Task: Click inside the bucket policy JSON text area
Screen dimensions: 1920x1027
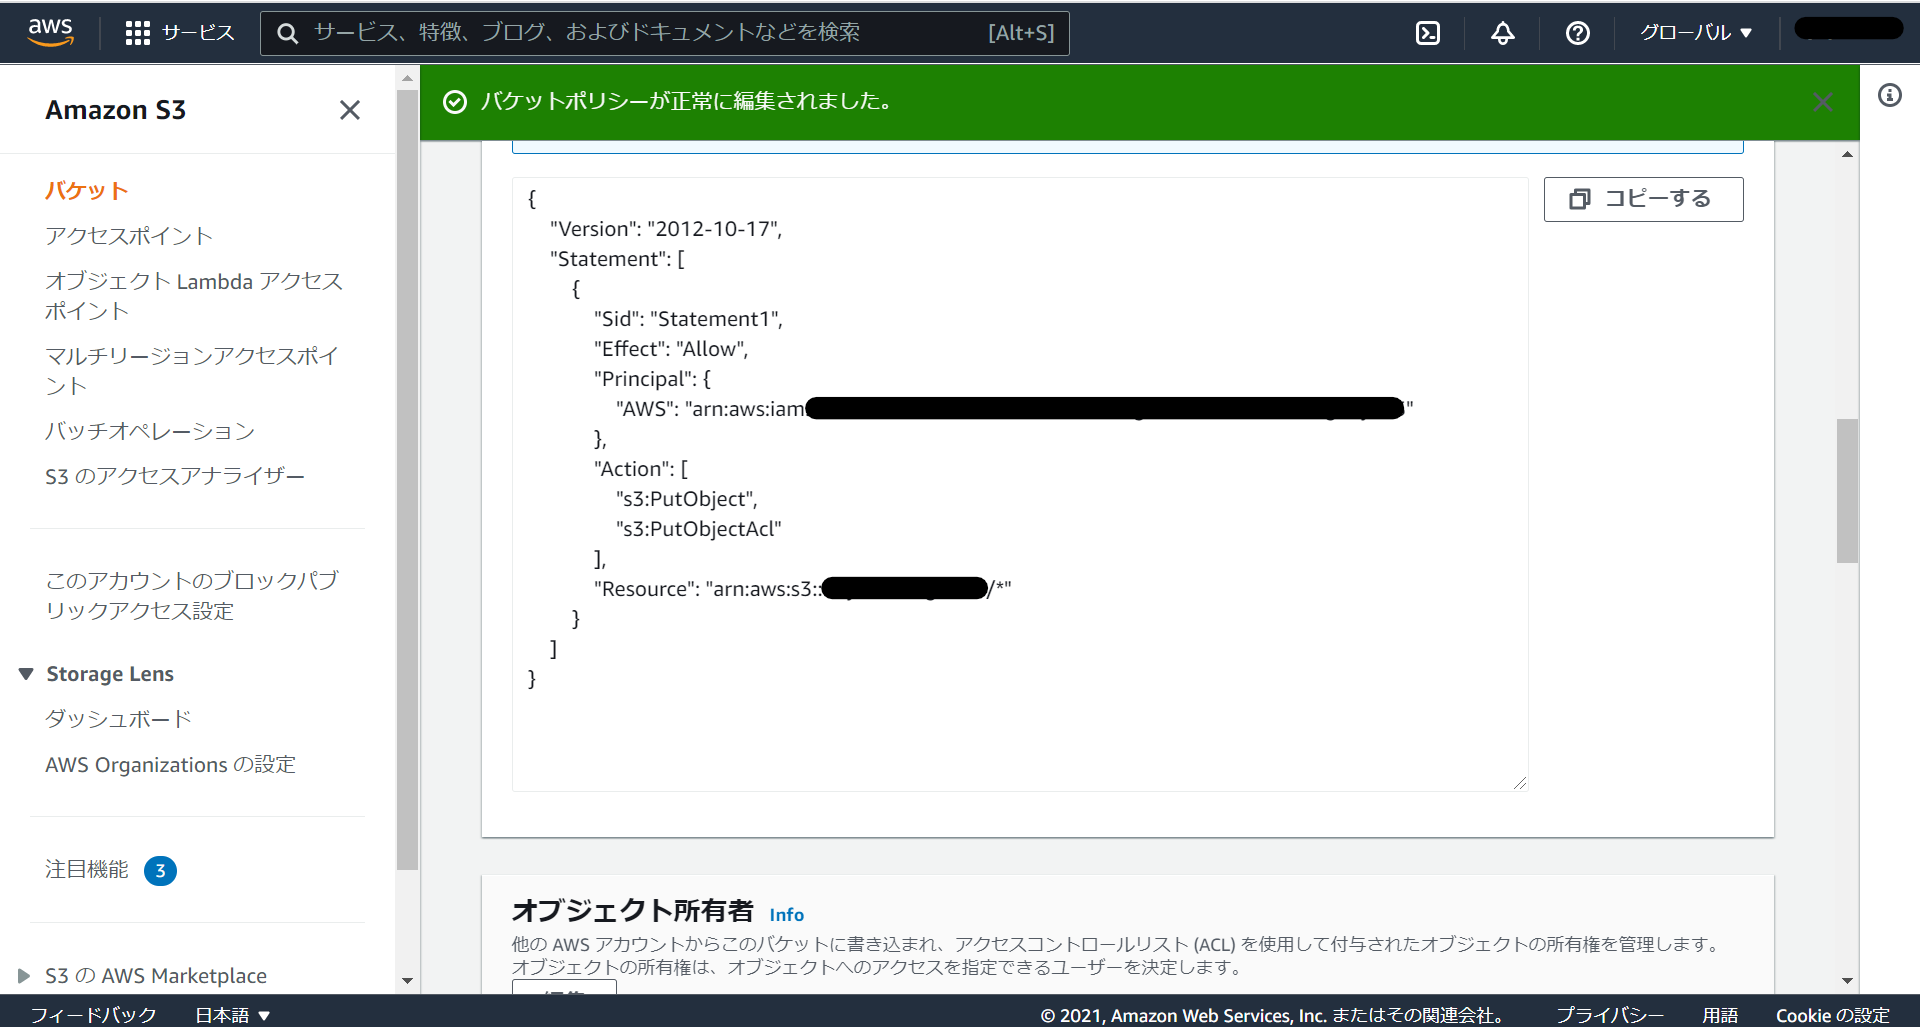Action: (1020, 485)
